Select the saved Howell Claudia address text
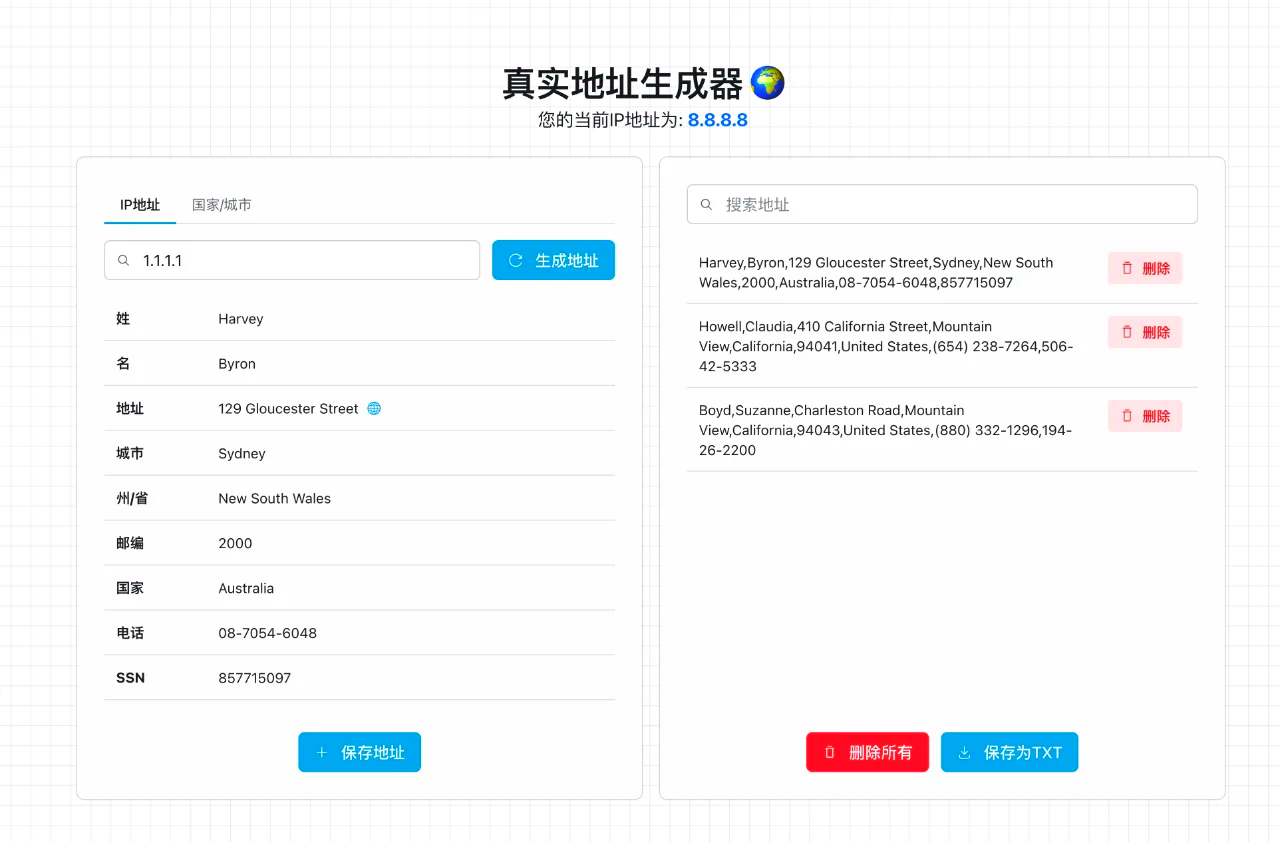This screenshot has height=842, width=1280. point(886,346)
